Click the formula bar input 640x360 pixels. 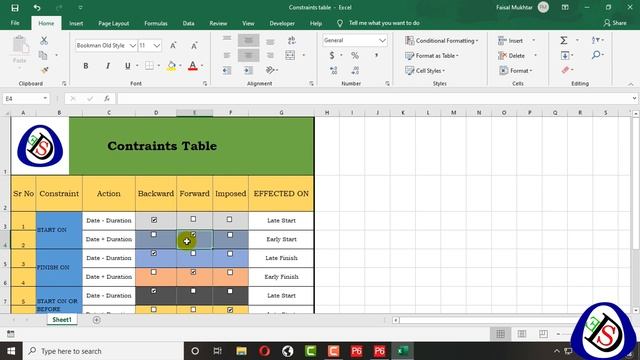tap(374, 98)
